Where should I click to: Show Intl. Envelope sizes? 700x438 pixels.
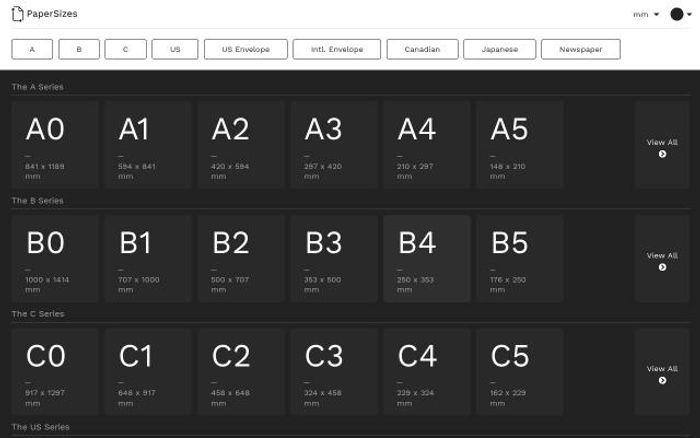pyautogui.click(x=330, y=49)
